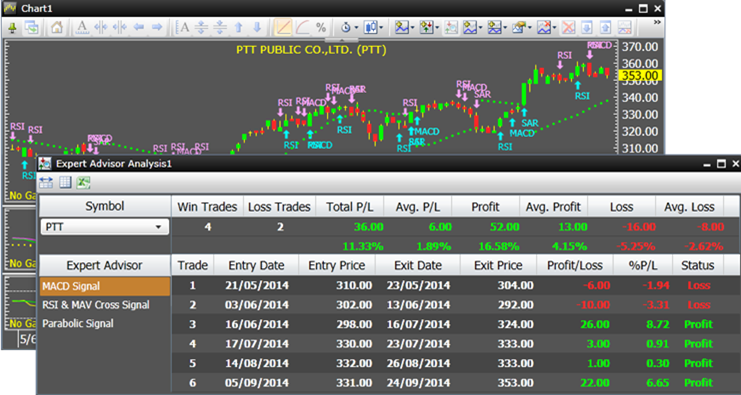Click the horizontal expand arrows icon
The width and height of the screenshot is (741, 395).
101,27
